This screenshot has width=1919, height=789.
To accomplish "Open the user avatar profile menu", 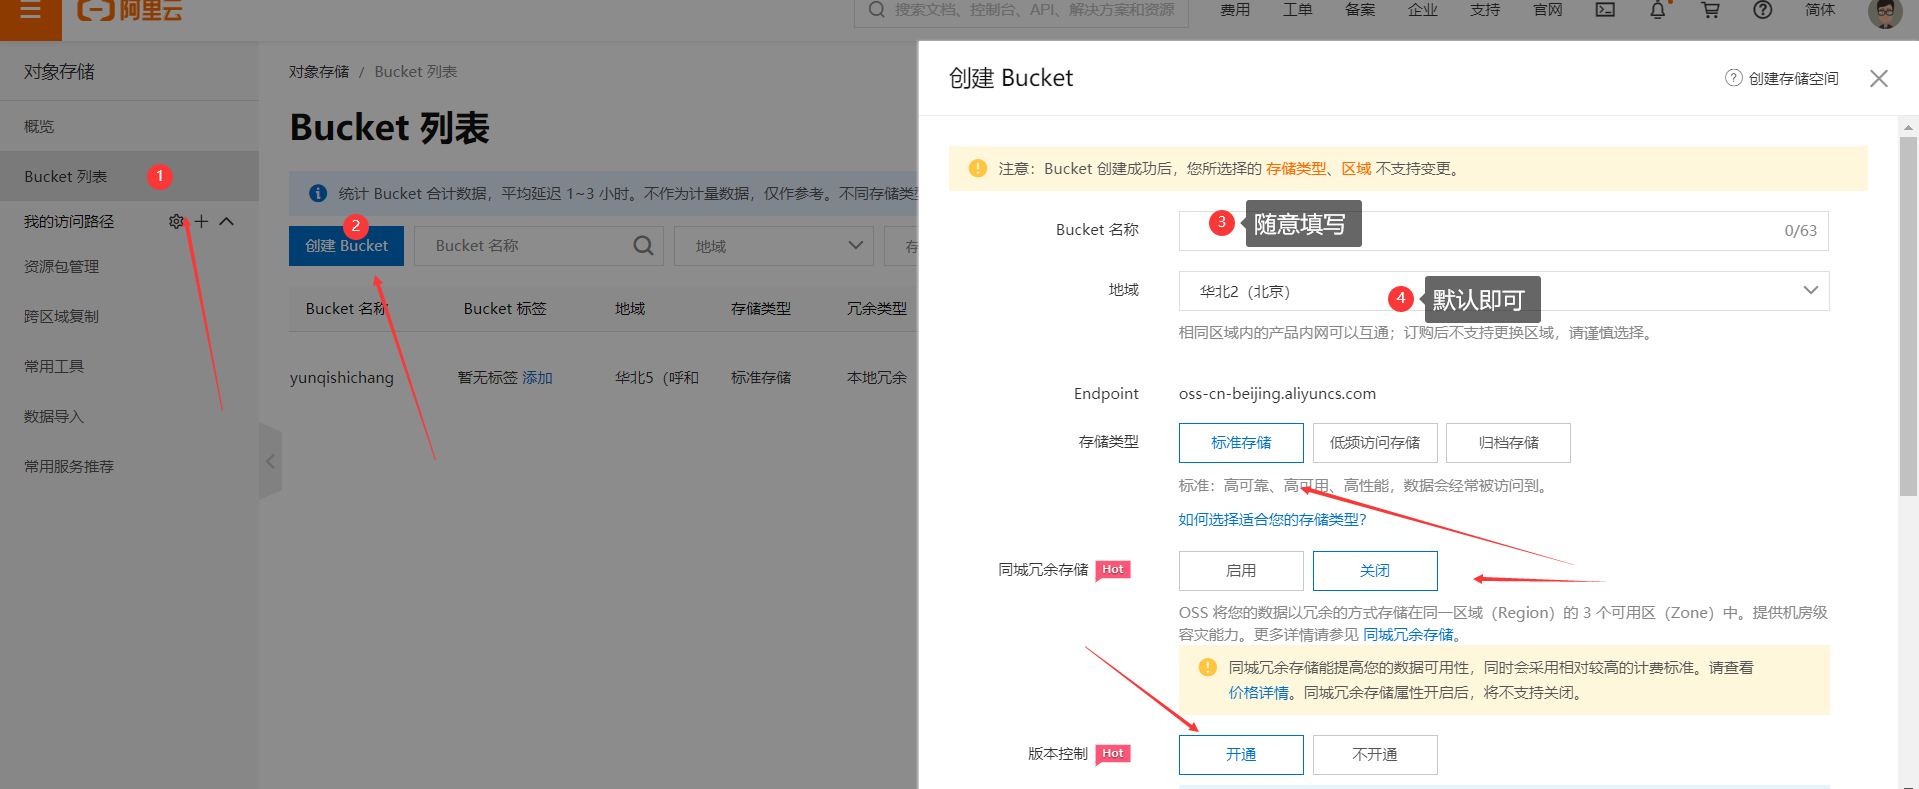I will click(x=1884, y=12).
